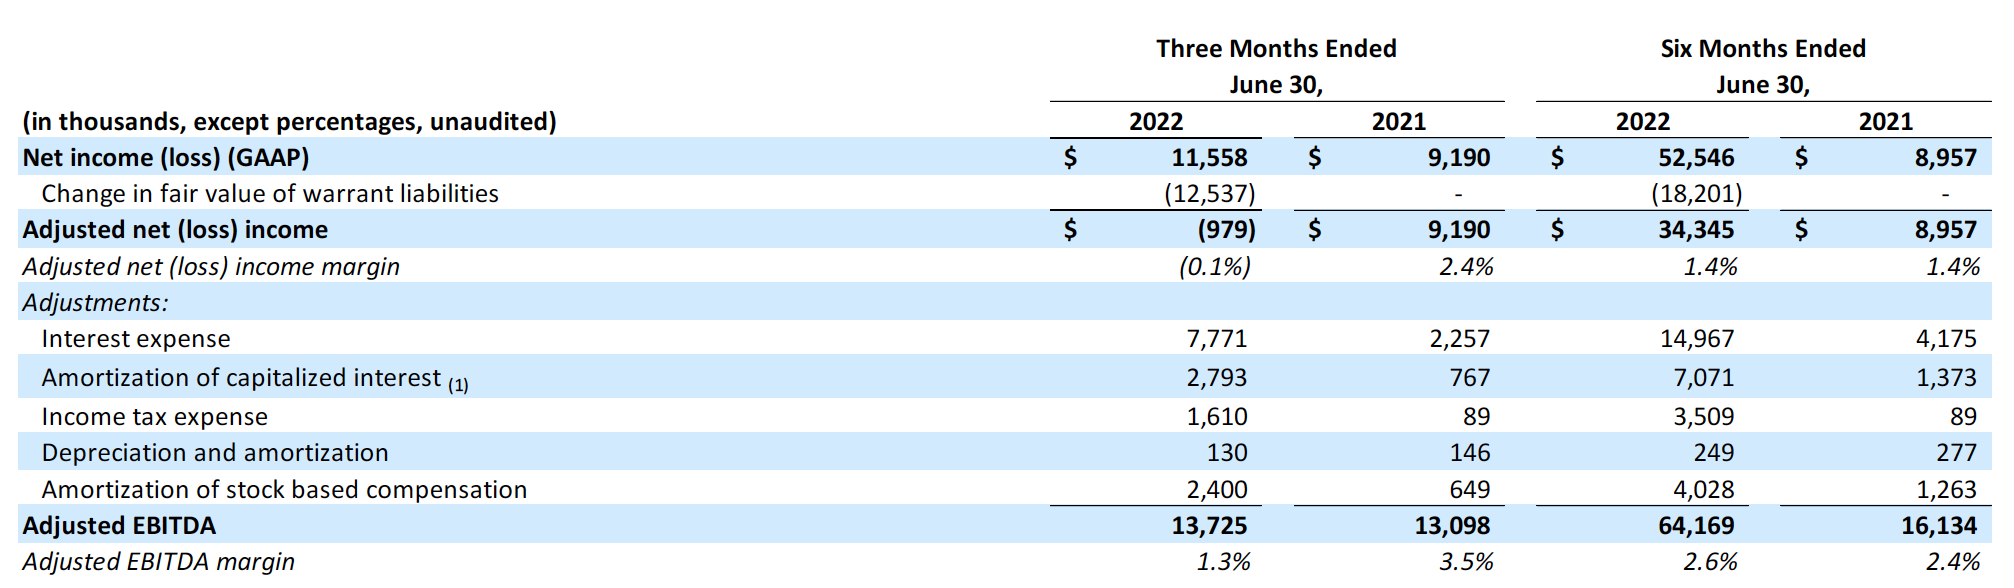Viewport: 2014px width, 588px height.
Task: Click the "Adjustments:" section heading
Action: (x=96, y=303)
